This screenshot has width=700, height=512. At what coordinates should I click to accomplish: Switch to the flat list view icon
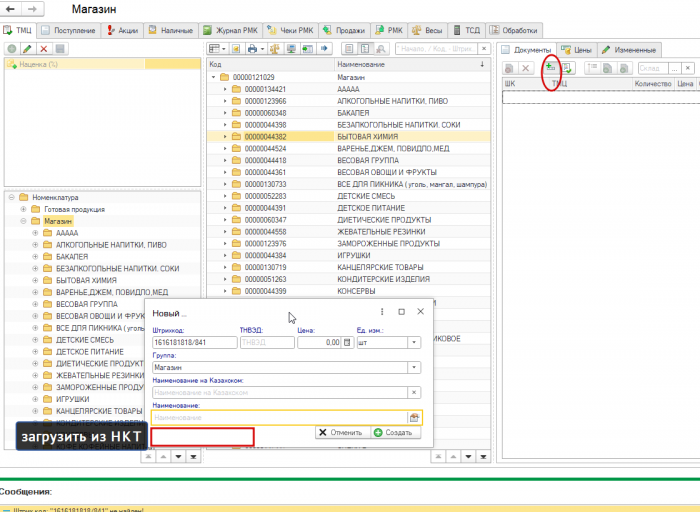(349, 49)
